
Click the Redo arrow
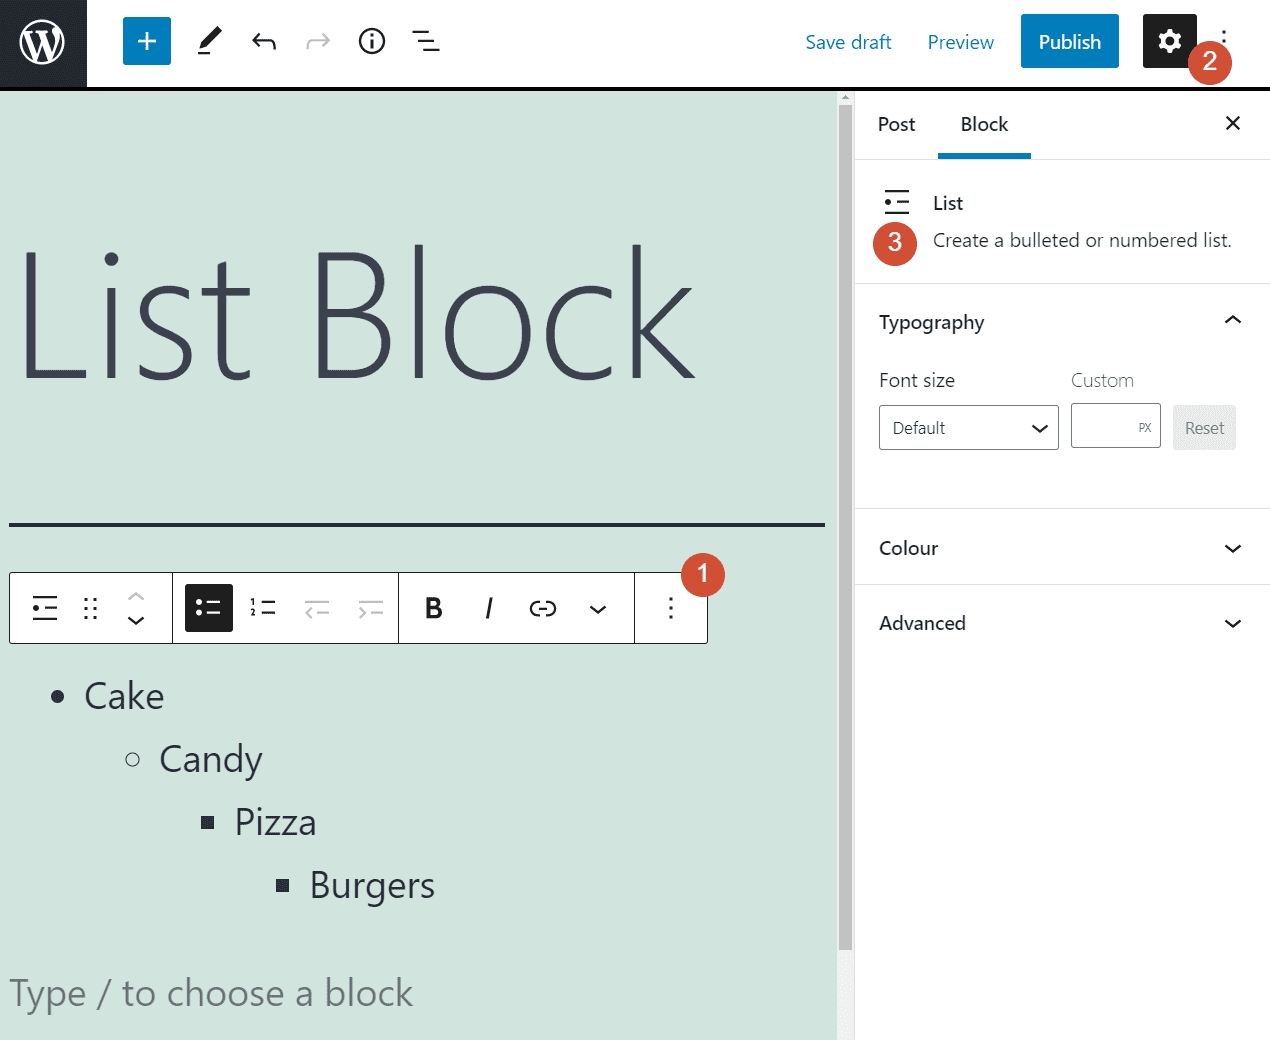point(317,41)
